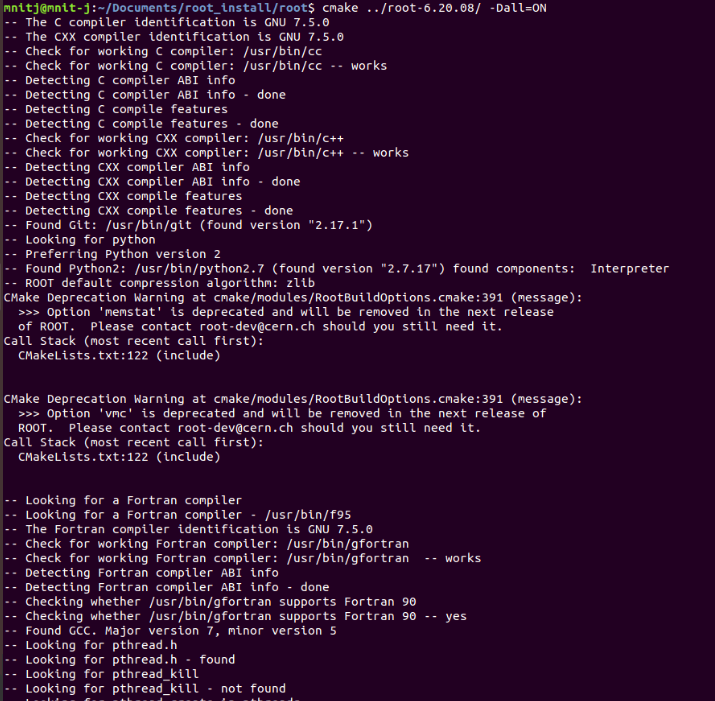The width and height of the screenshot is (715, 701).
Task: Click the /usr/bin/git path text
Action: point(148,225)
